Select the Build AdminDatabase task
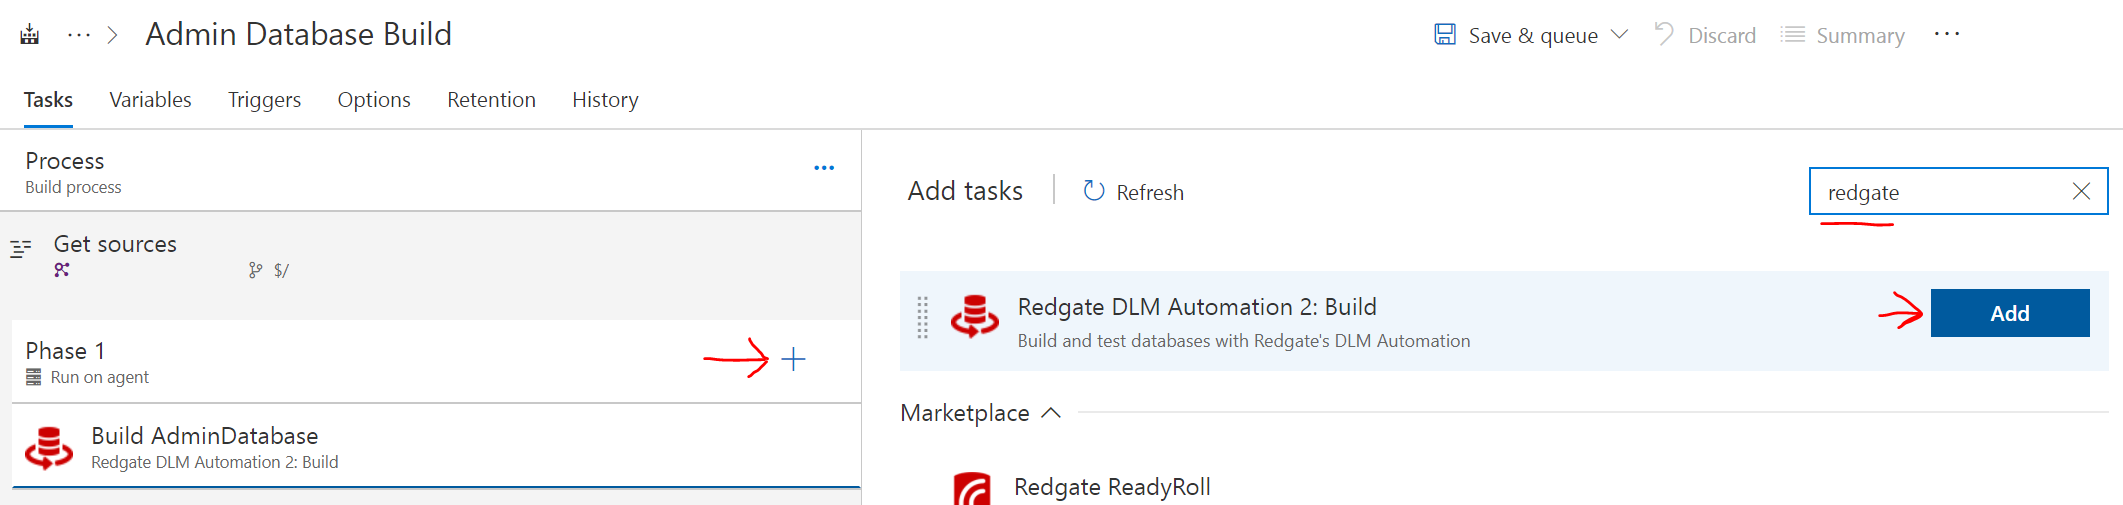 [x=436, y=447]
